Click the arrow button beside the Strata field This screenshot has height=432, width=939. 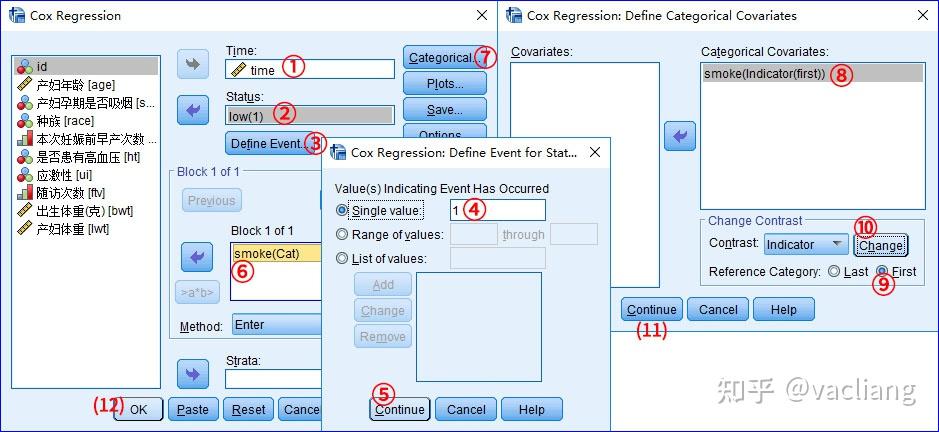click(x=193, y=373)
